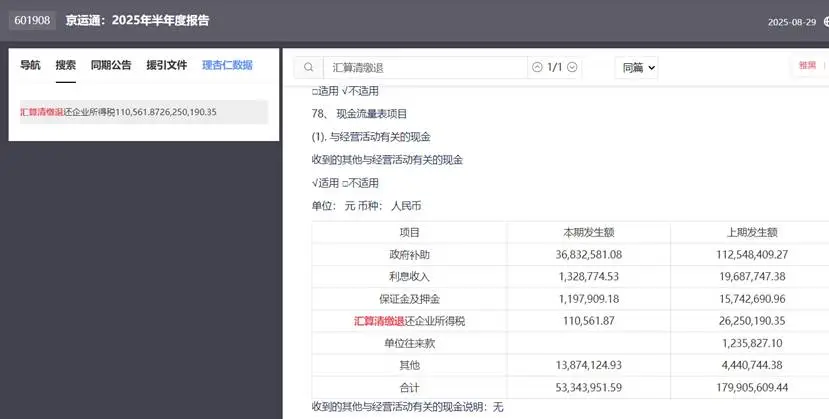
Task: Click the red button at top right
Action: 807,66
